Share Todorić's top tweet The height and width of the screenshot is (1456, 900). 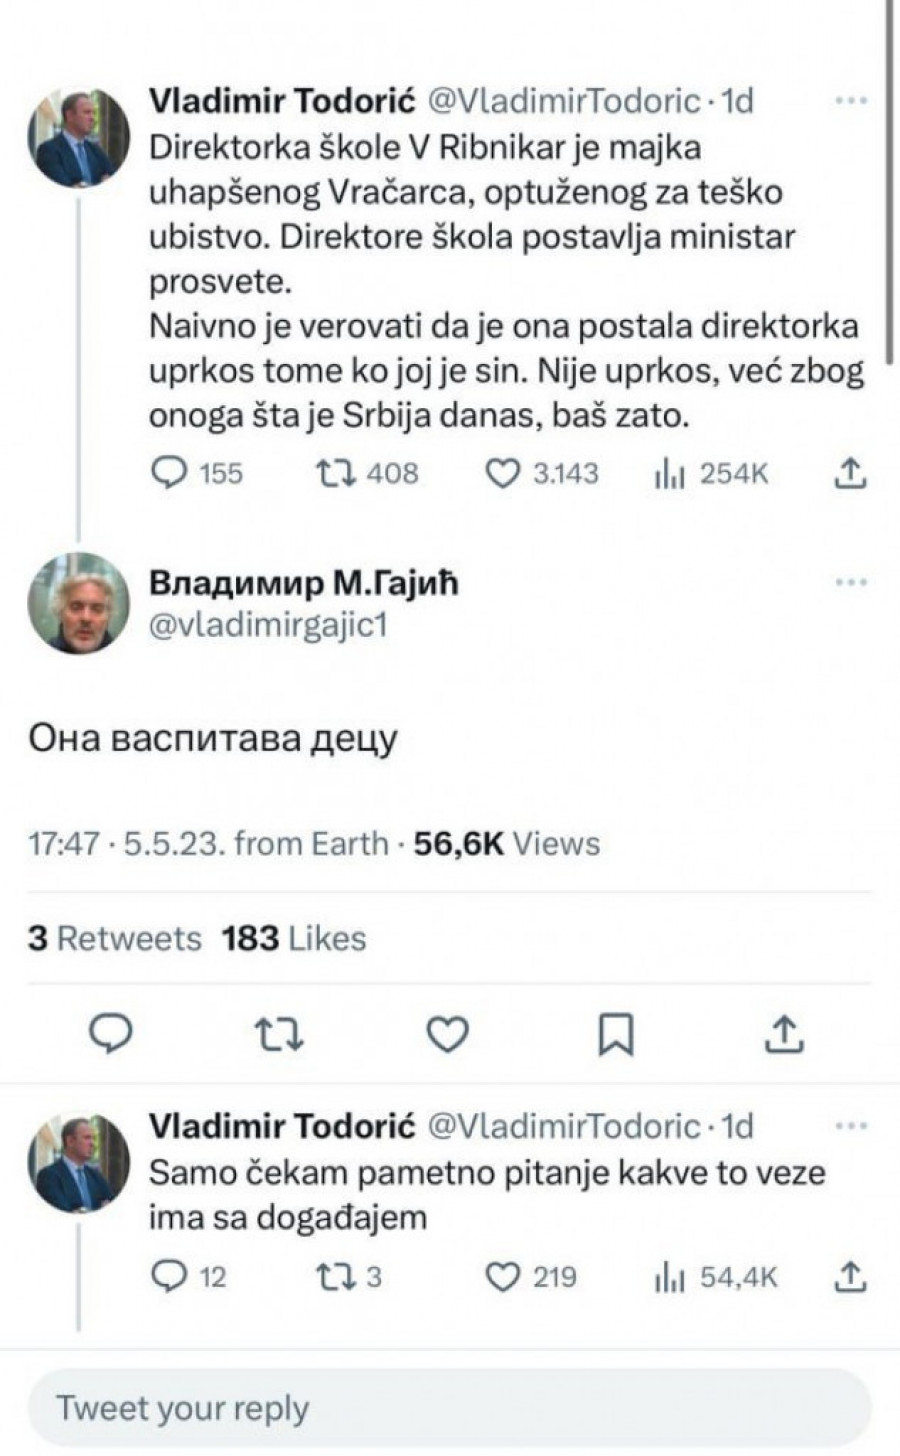coord(849,473)
